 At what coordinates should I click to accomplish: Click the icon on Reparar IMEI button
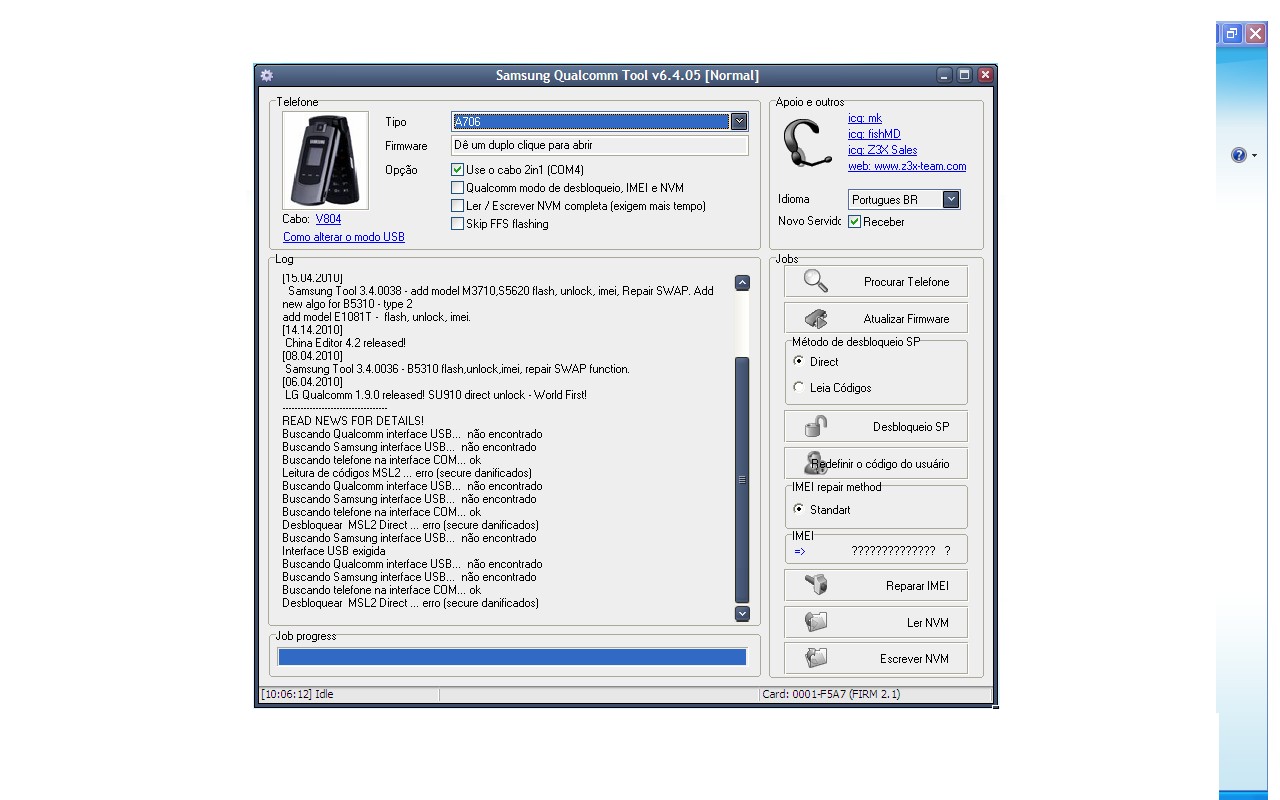pyautogui.click(x=816, y=585)
